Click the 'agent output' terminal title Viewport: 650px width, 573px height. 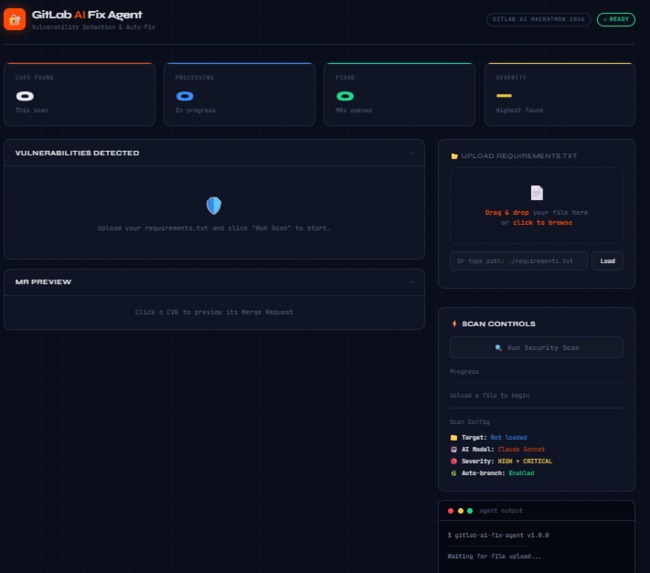pos(501,511)
